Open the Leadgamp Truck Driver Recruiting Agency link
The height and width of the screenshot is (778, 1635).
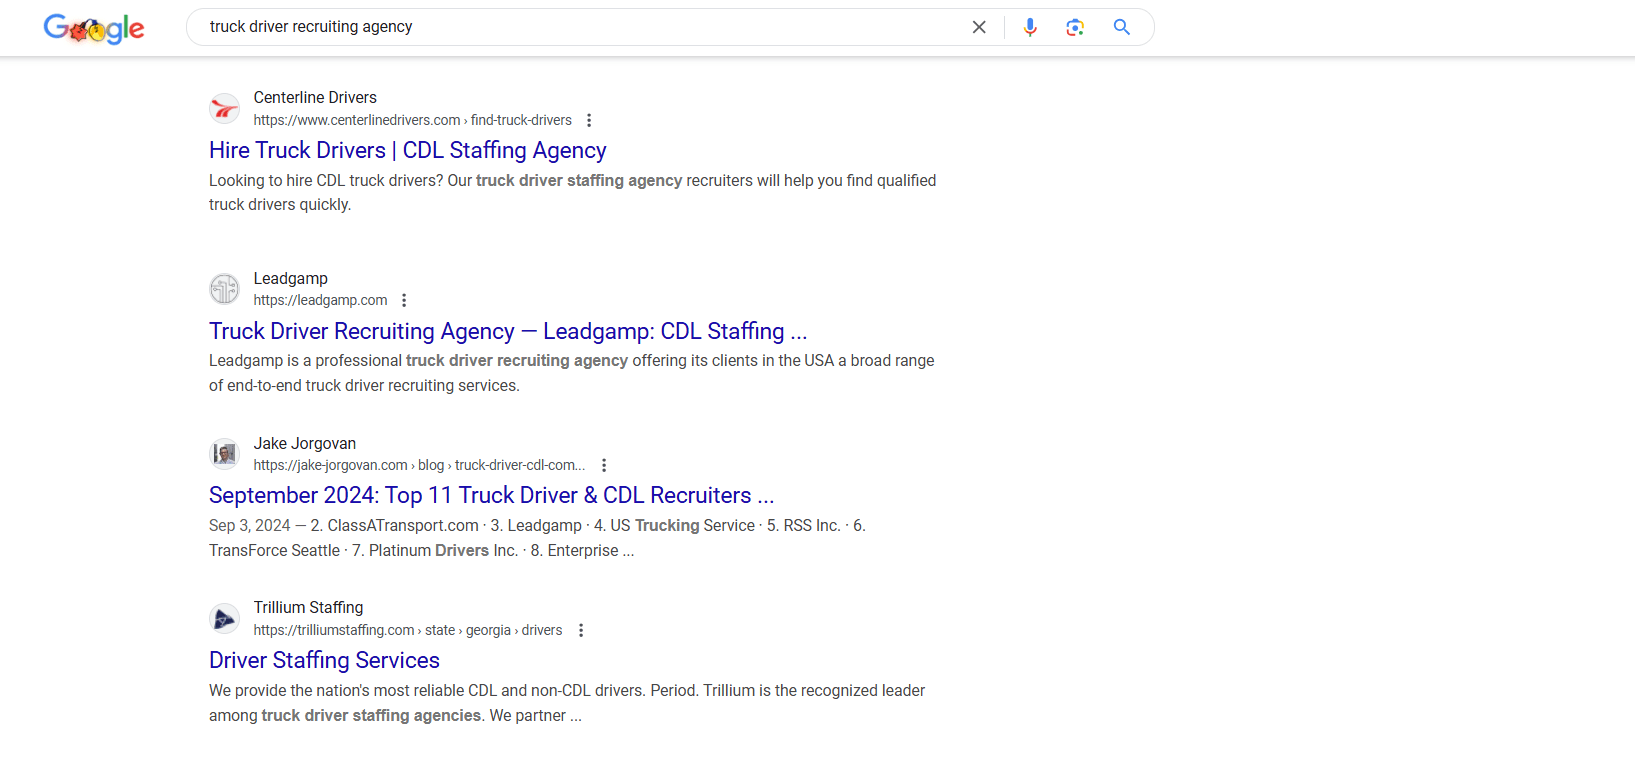click(x=507, y=331)
